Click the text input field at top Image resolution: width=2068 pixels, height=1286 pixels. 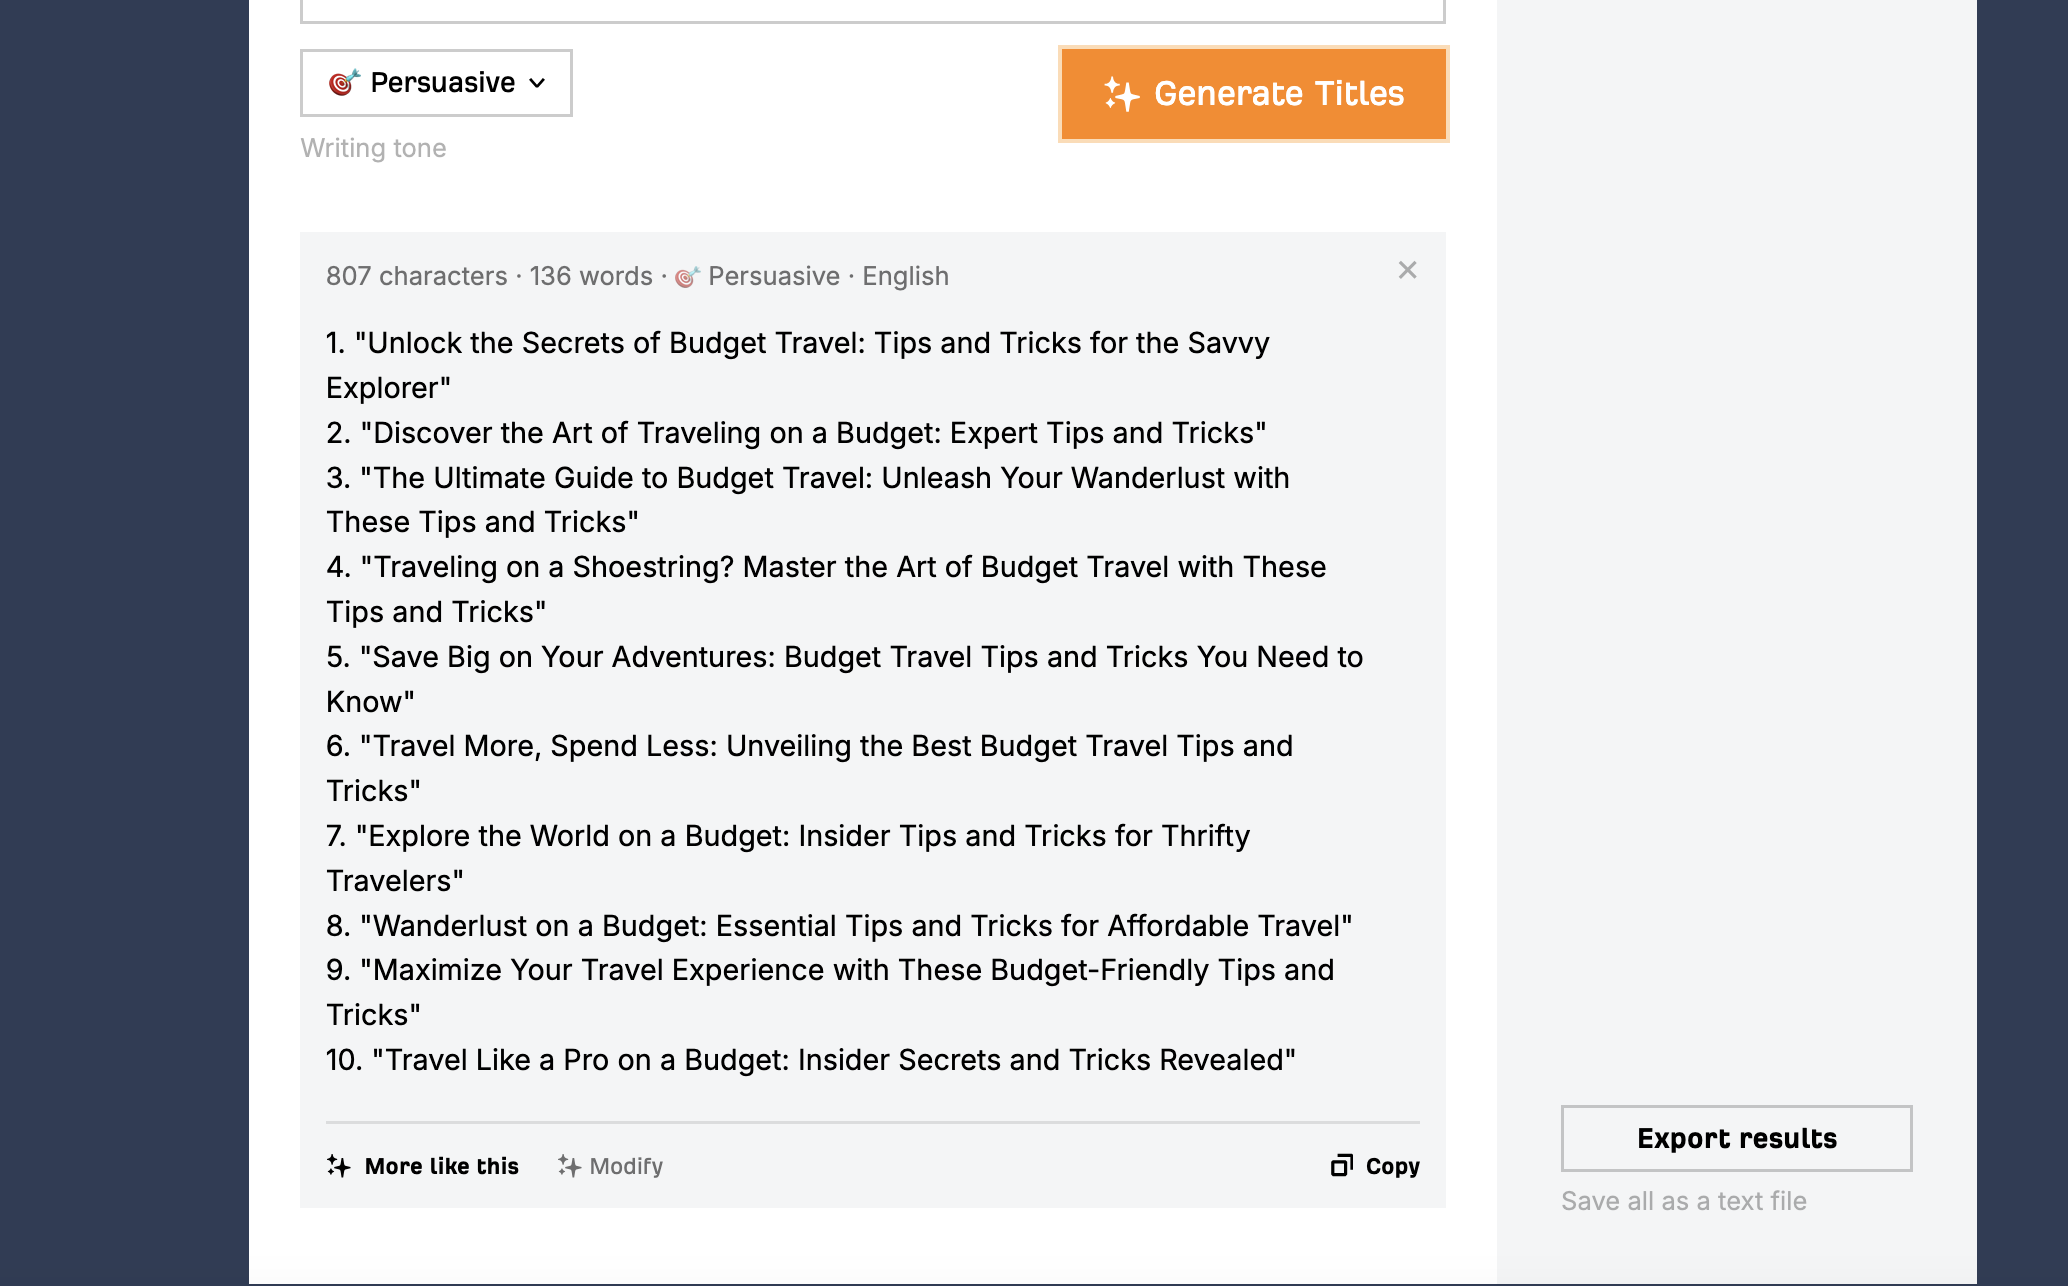(872, 10)
